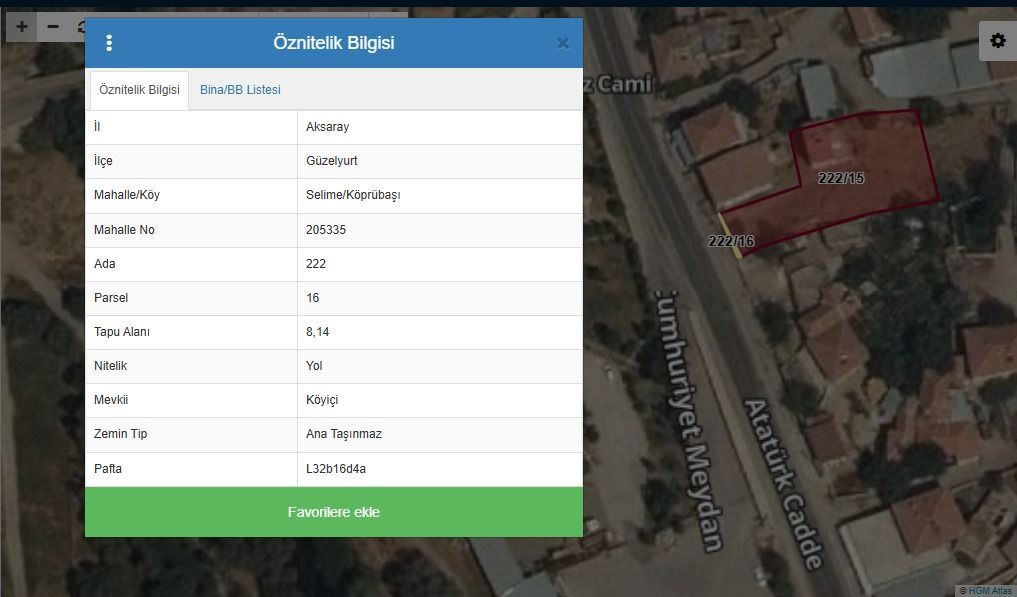This screenshot has height=597, width=1017.
Task: Click the Zemin Tip value Ana Taşınmaz
Action: coord(343,434)
